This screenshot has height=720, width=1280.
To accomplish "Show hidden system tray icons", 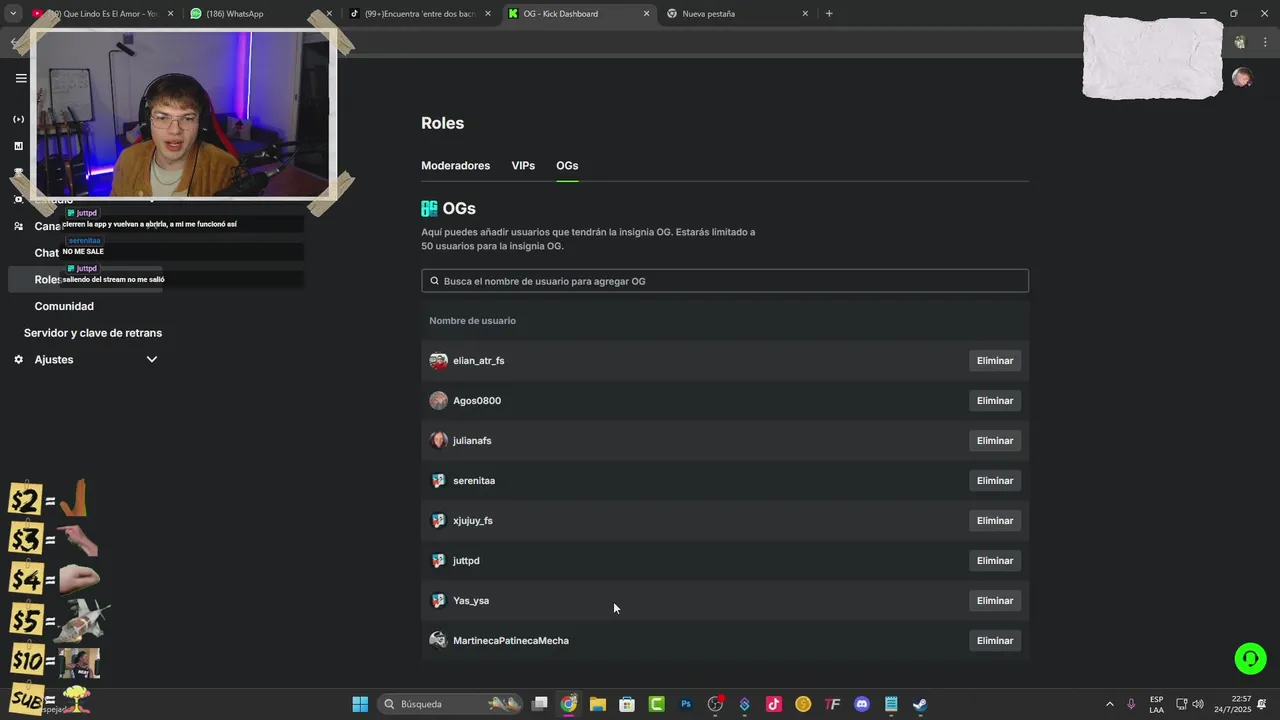I will [1109, 704].
